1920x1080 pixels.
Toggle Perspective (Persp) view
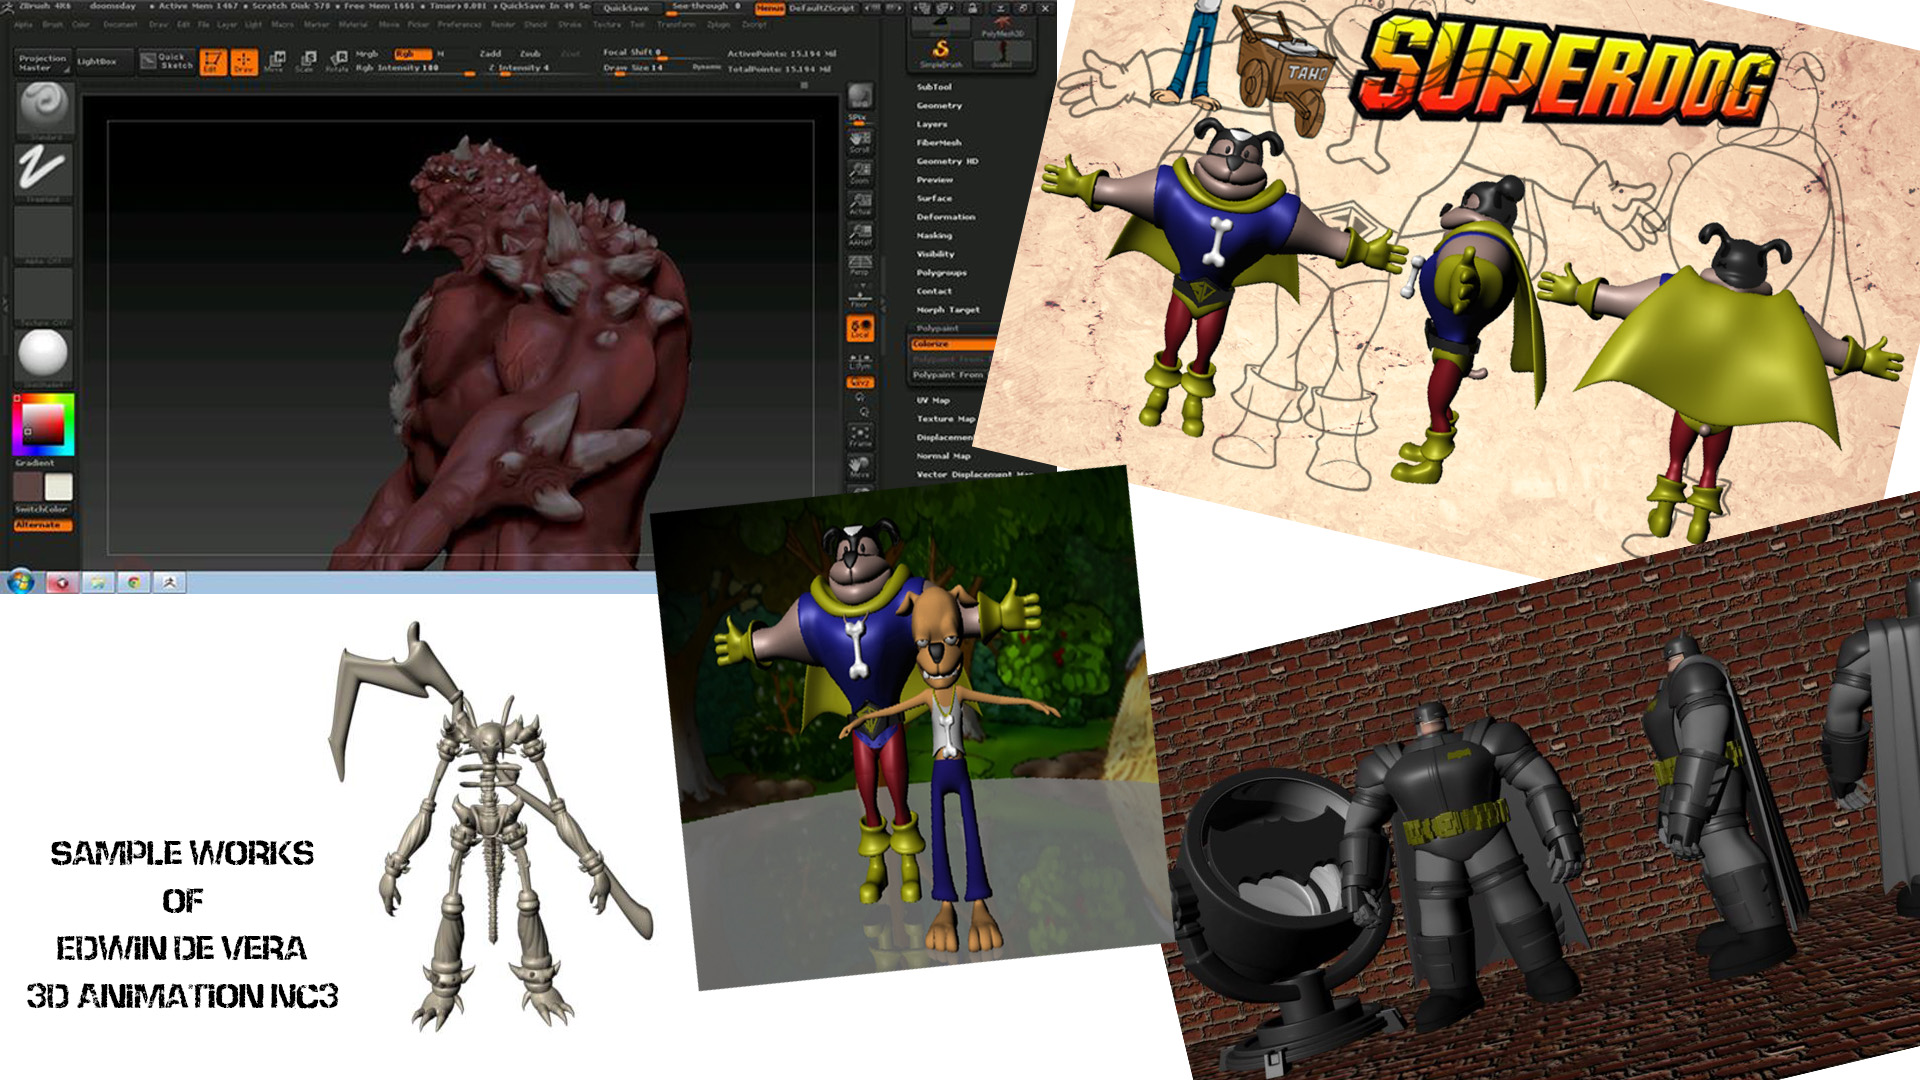(x=860, y=265)
